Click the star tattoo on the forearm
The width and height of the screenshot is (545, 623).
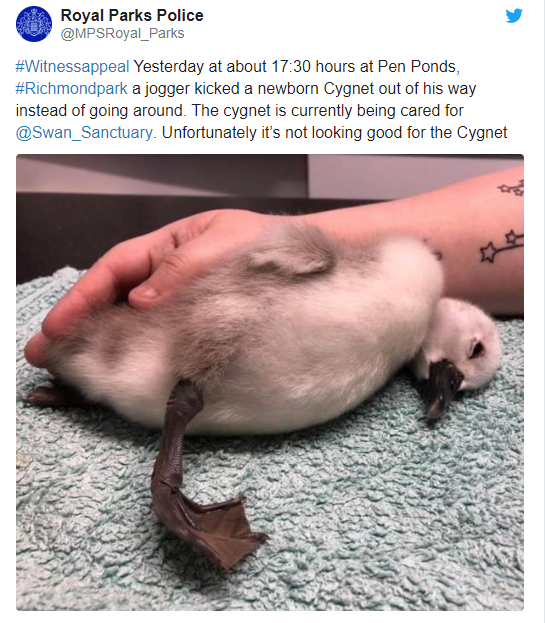[502, 246]
